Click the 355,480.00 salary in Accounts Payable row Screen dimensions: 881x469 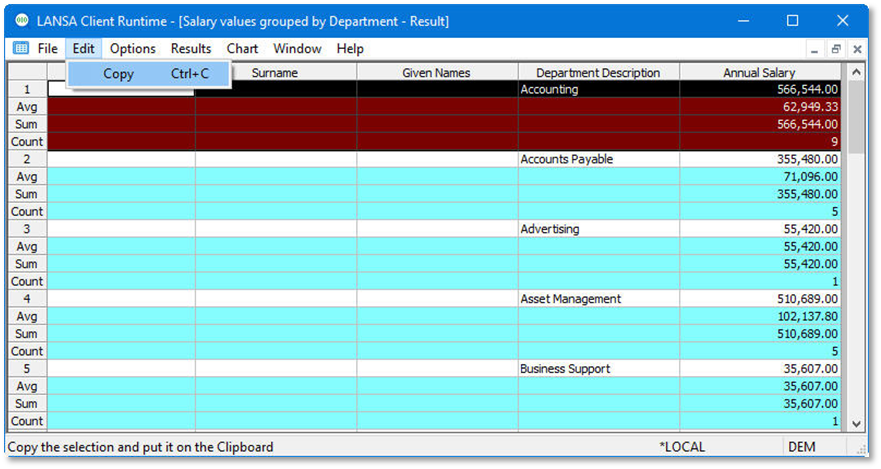click(760, 159)
